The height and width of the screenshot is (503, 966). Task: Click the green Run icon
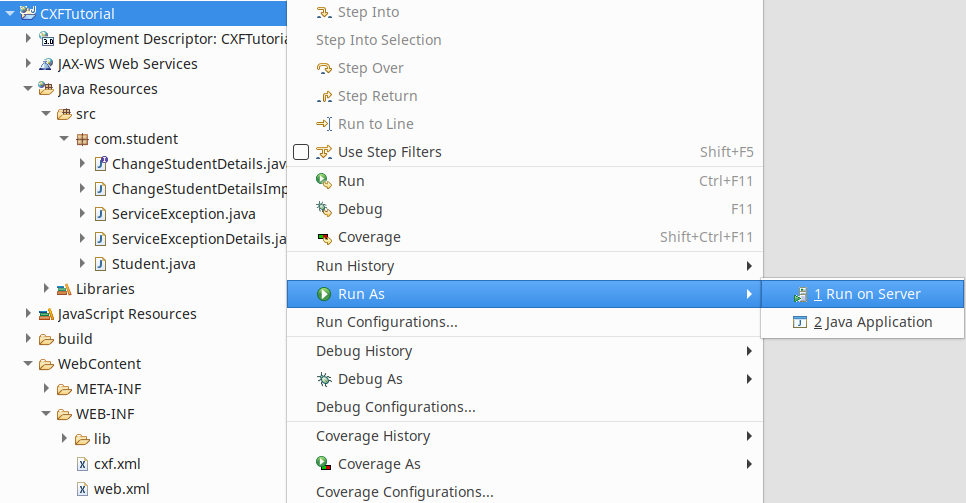click(323, 181)
